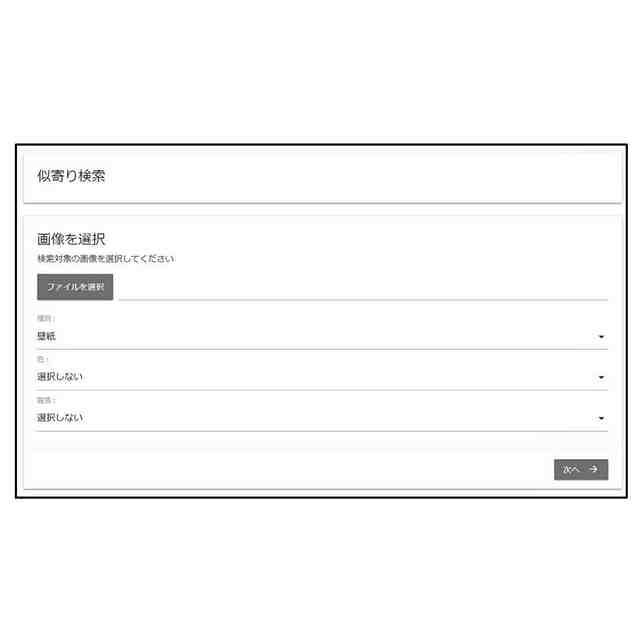Click the 色 field label
Image resolution: width=640 pixels, height=640 pixels.
click(42, 359)
